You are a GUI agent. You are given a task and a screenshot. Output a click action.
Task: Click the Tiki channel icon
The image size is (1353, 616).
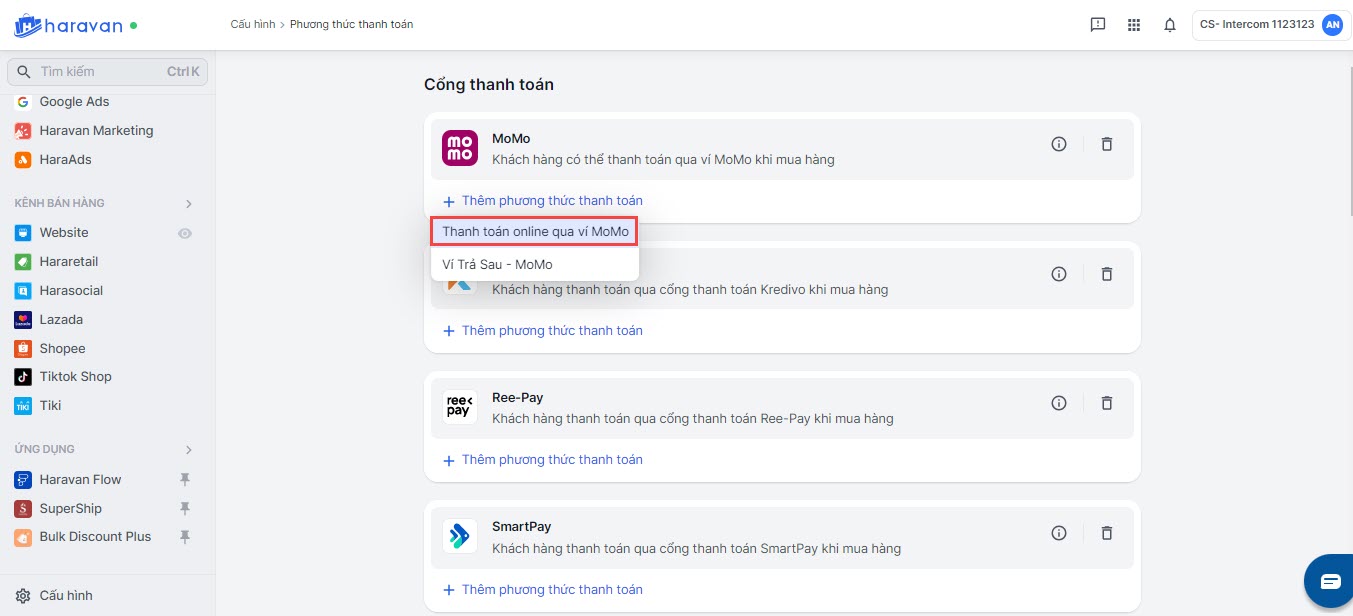23,406
